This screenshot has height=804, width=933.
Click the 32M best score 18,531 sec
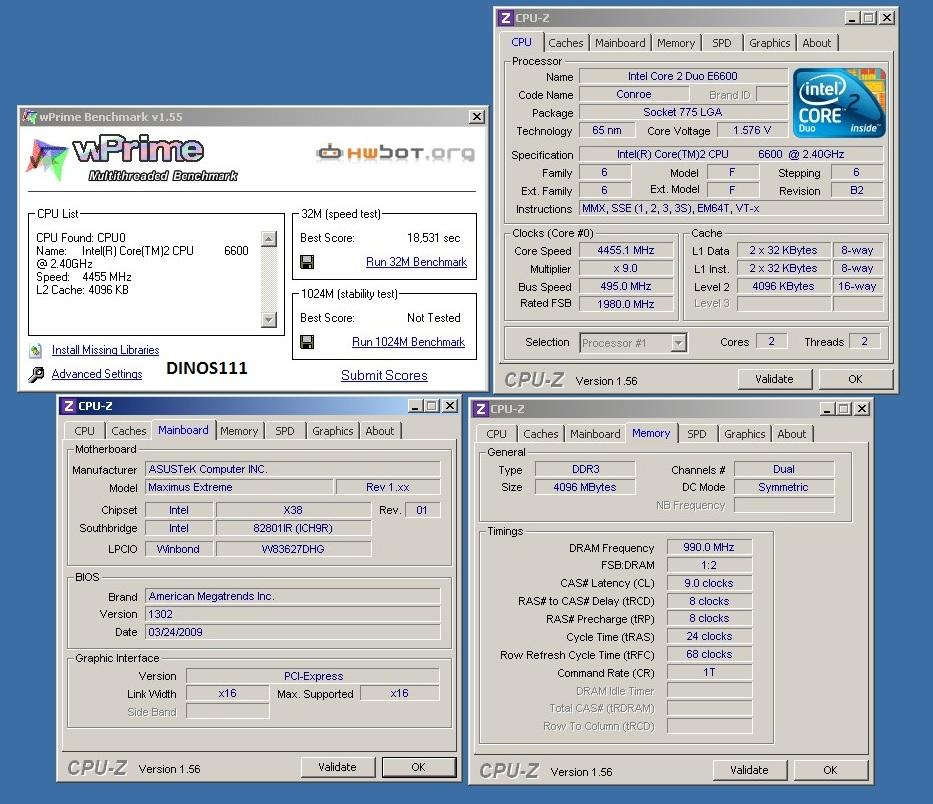click(434, 238)
